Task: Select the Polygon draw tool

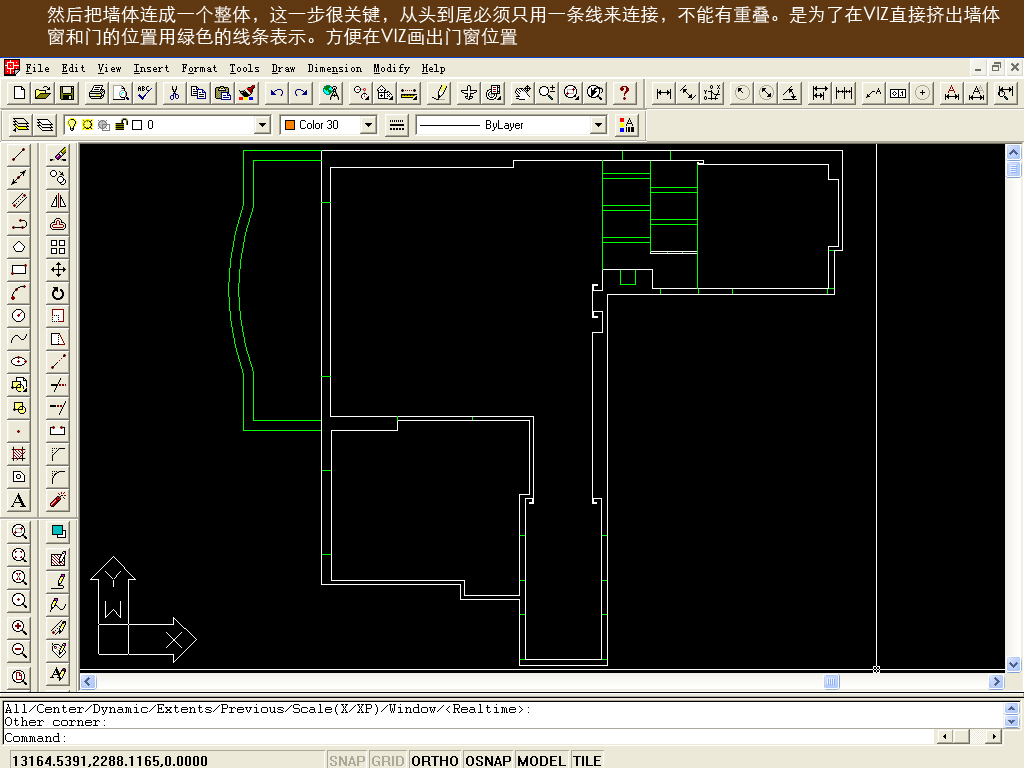Action: [x=19, y=247]
